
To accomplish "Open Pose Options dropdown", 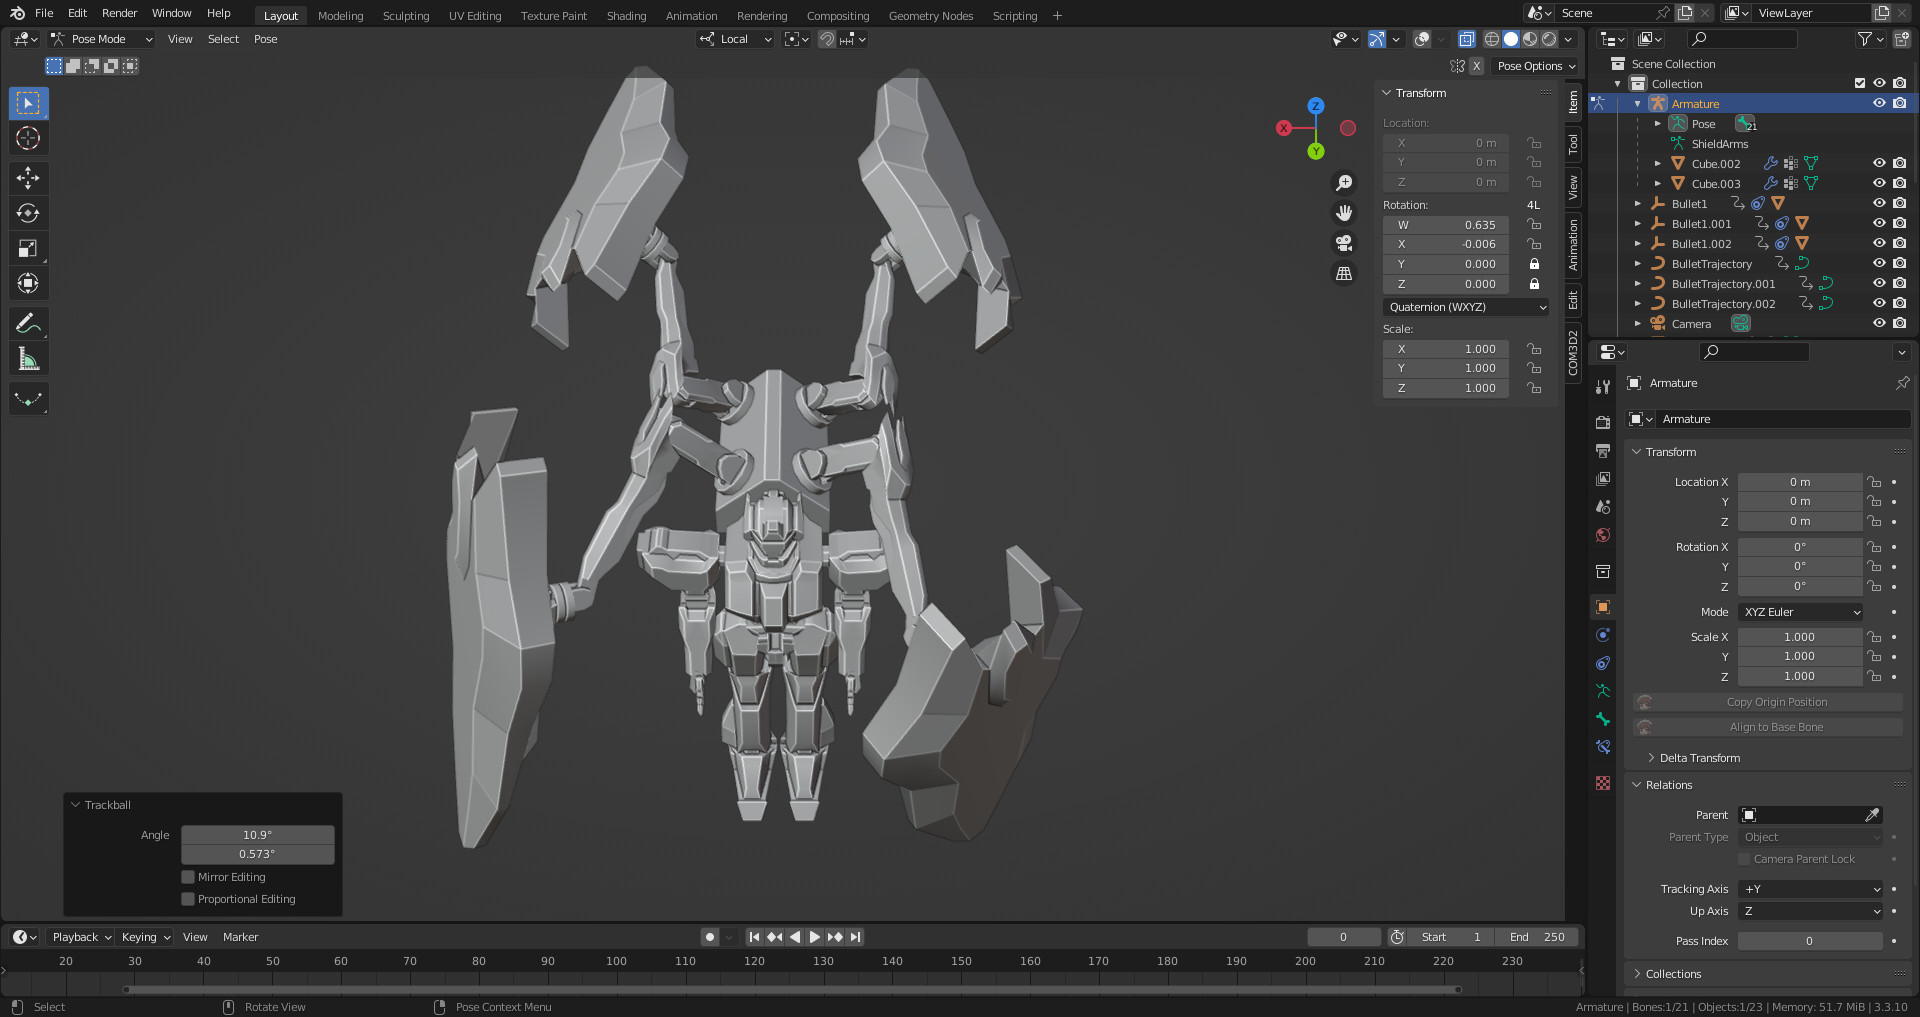I will pos(1536,66).
